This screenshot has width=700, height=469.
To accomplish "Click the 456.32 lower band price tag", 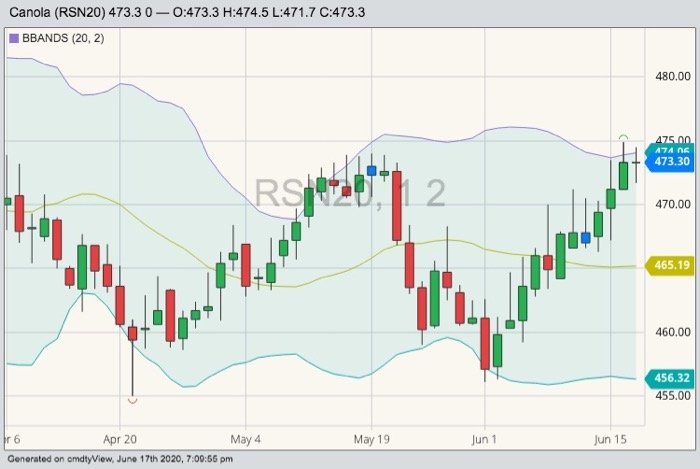I will pyautogui.click(x=670, y=378).
